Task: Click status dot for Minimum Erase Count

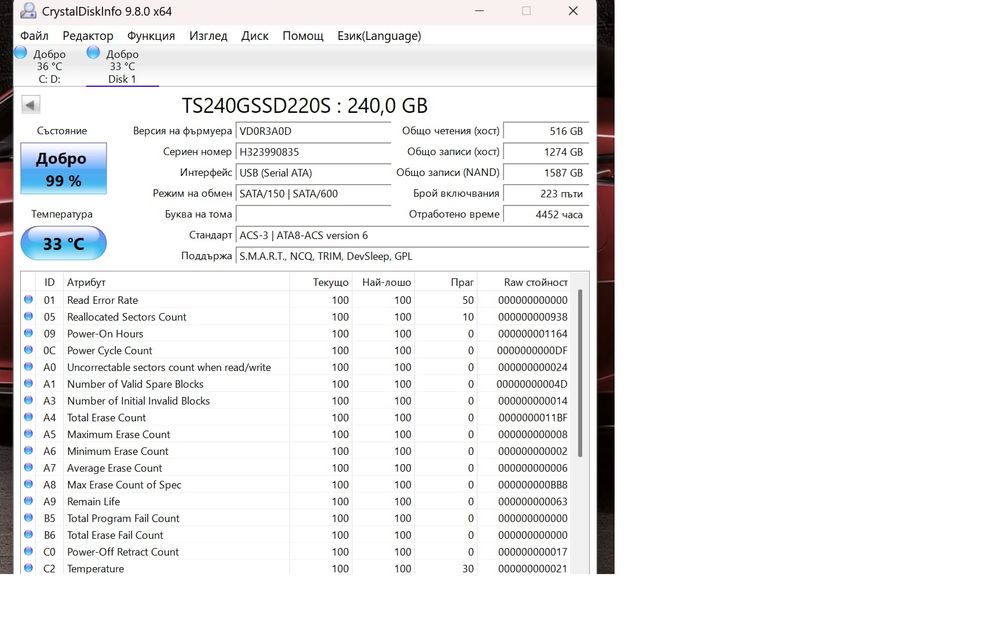Action: pos(29,450)
